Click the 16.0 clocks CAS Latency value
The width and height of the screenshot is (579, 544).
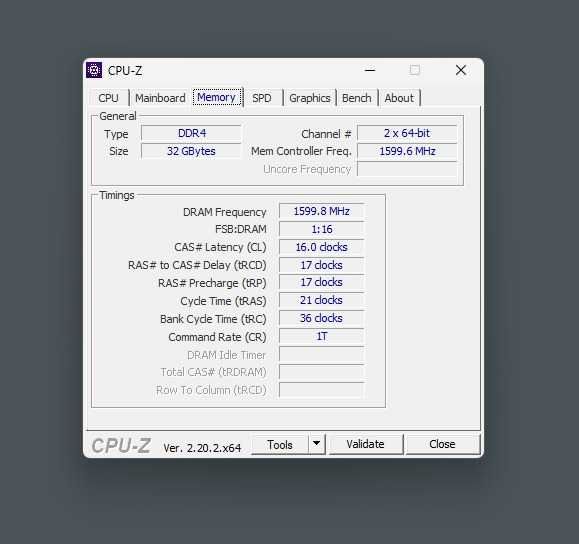(x=322, y=247)
